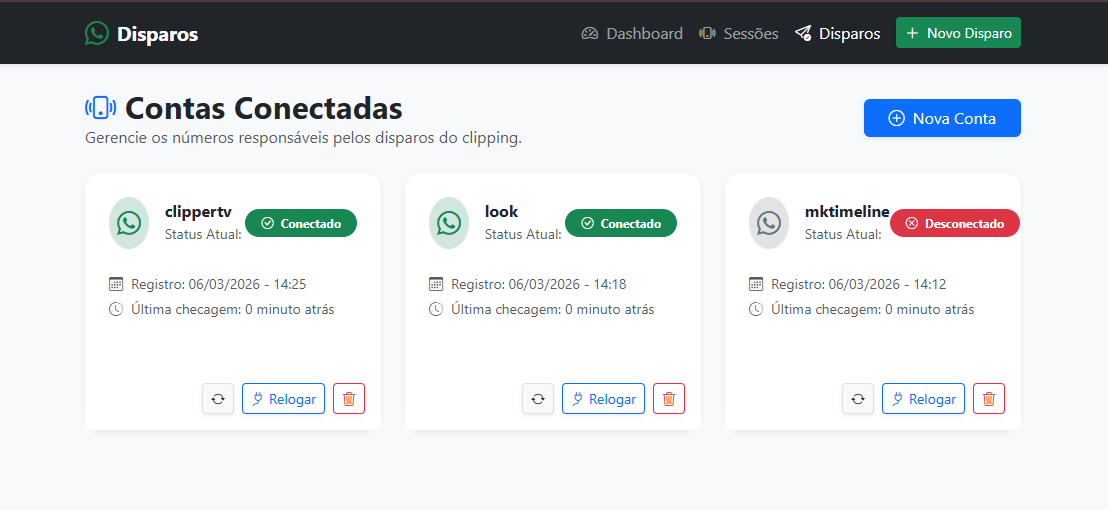Click Última checagem text in look card
This screenshot has width=1108, height=510.
553,309
